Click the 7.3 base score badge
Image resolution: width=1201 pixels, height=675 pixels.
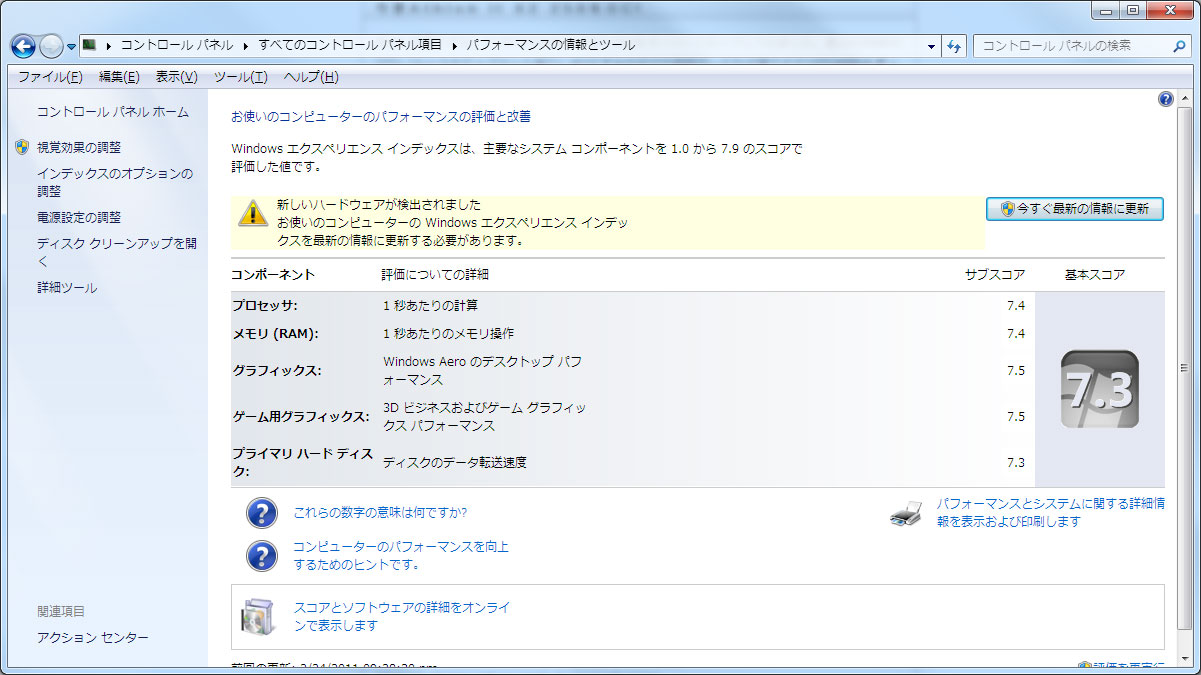(1099, 389)
